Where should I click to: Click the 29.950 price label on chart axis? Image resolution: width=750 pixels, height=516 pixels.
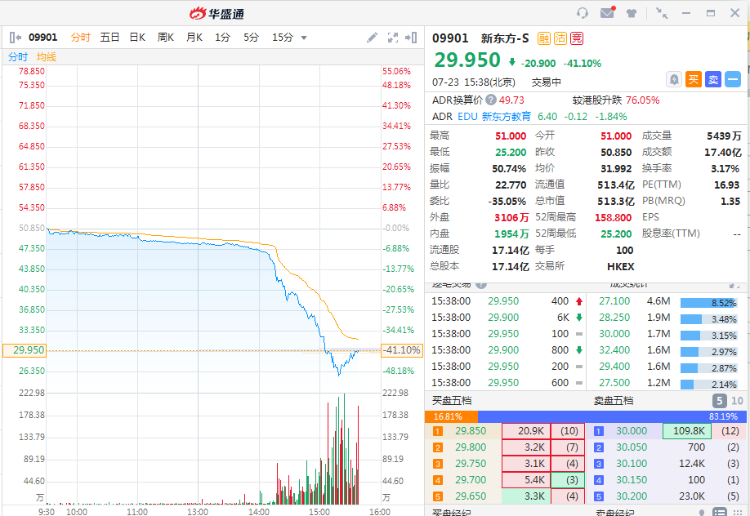pyautogui.click(x=24, y=350)
